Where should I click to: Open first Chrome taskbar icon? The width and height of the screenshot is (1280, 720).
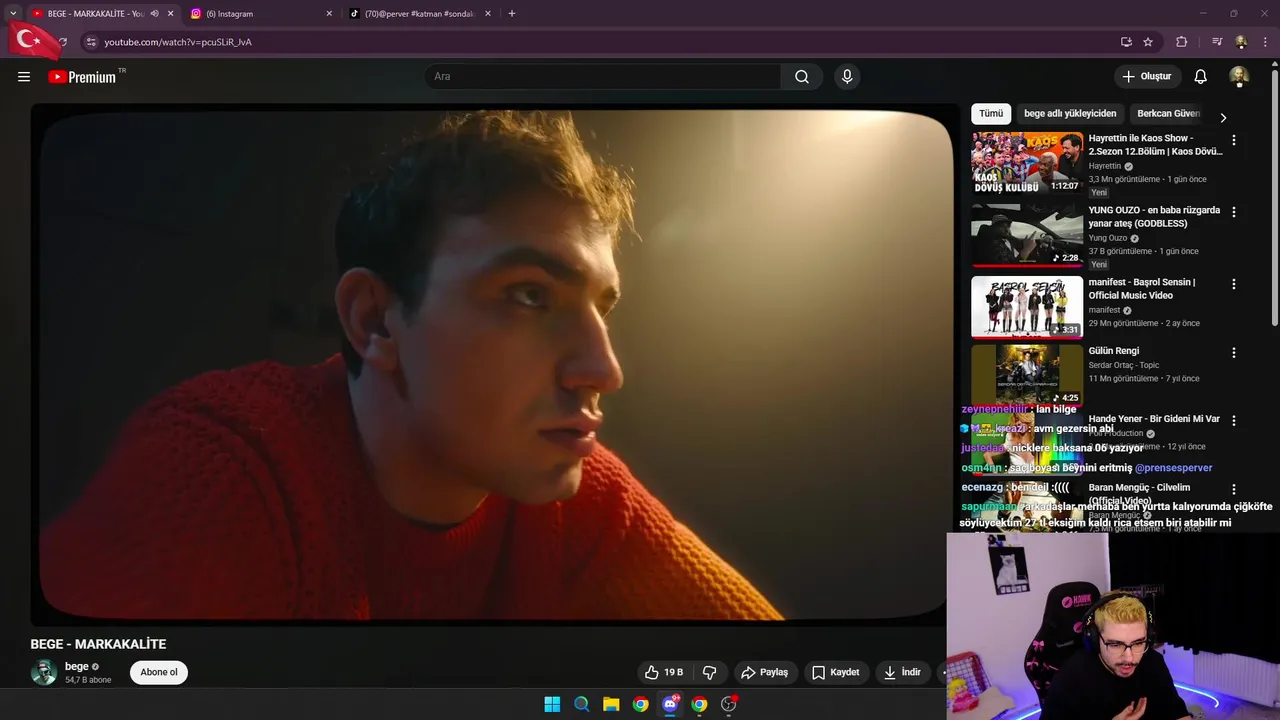(640, 704)
